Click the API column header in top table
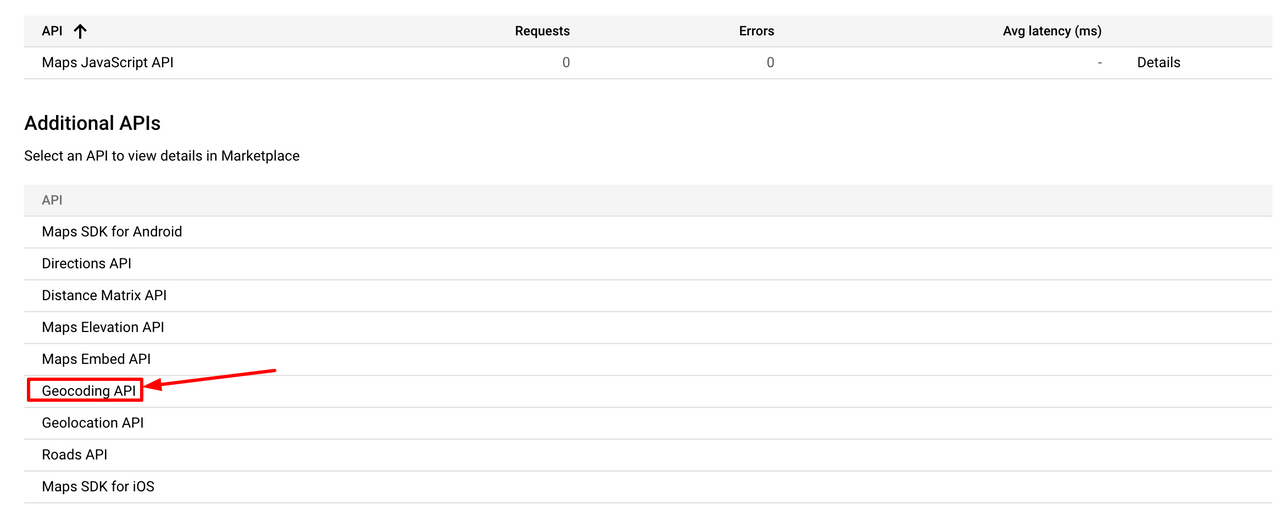1280x508 pixels. click(x=52, y=31)
